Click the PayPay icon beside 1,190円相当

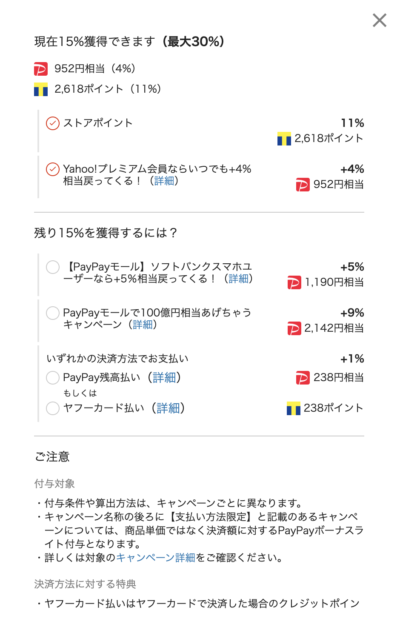tap(294, 283)
